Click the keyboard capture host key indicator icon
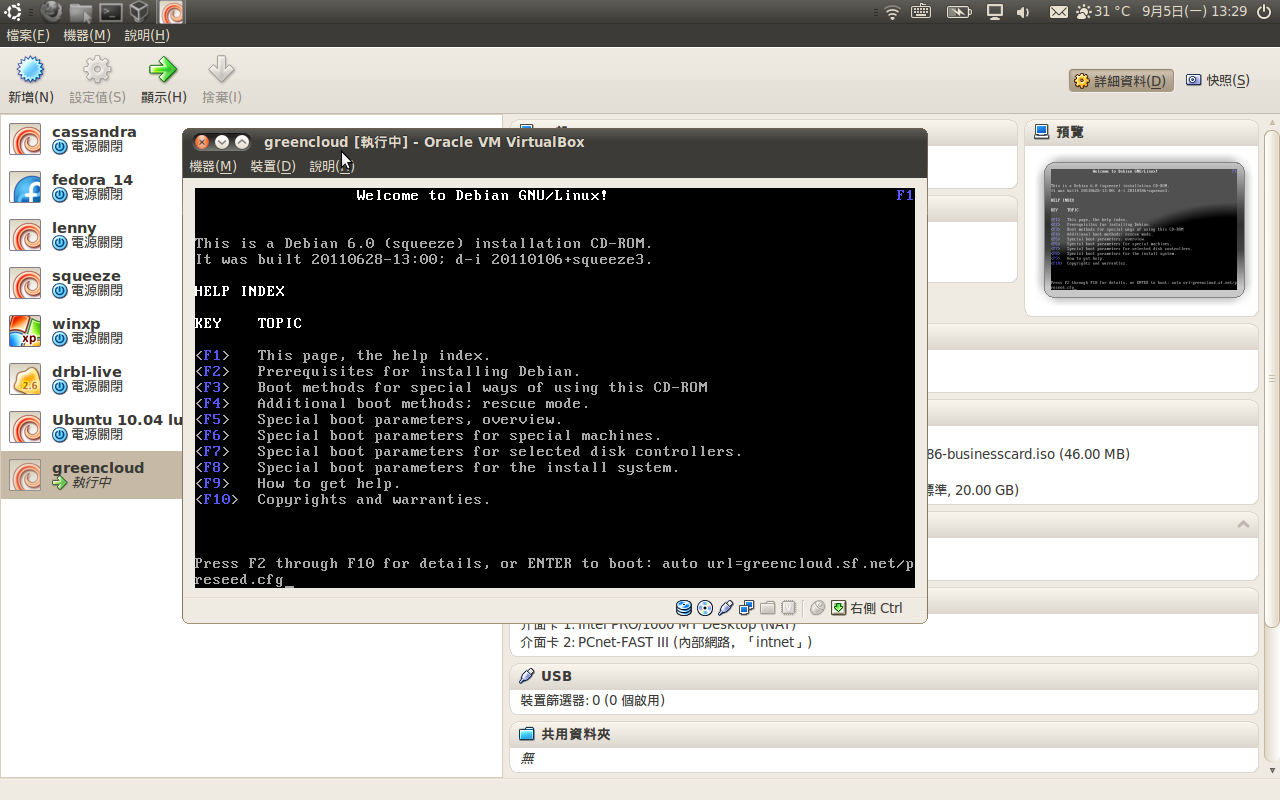1280x800 pixels. (x=839, y=608)
